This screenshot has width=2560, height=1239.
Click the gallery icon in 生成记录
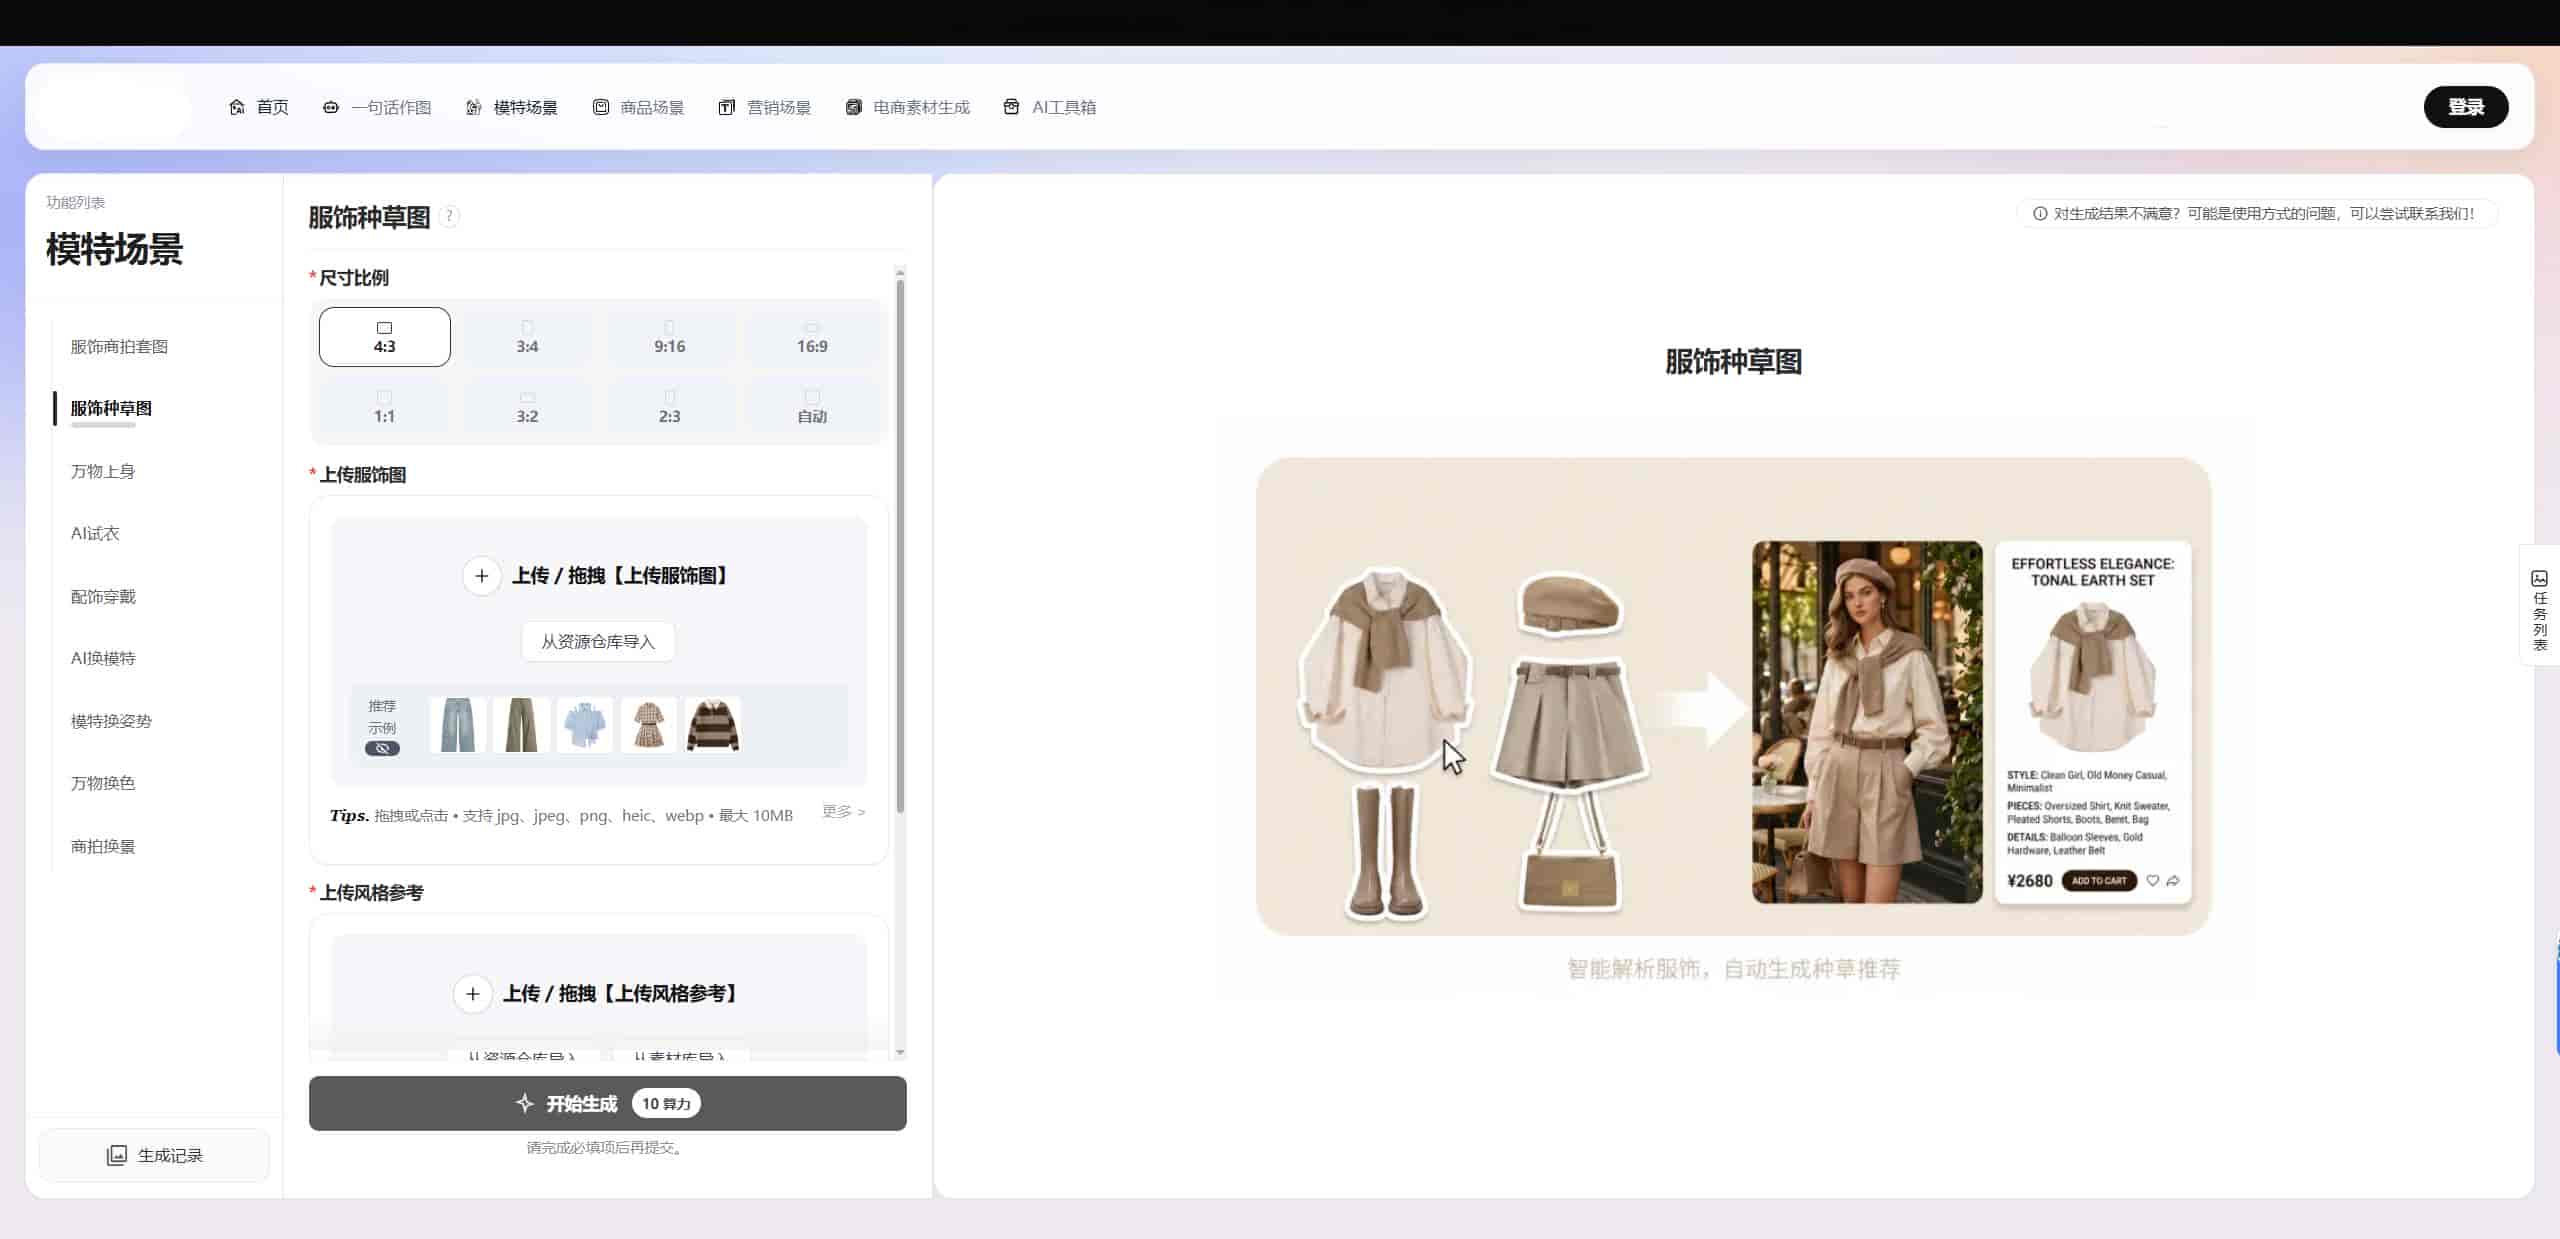(x=117, y=1155)
